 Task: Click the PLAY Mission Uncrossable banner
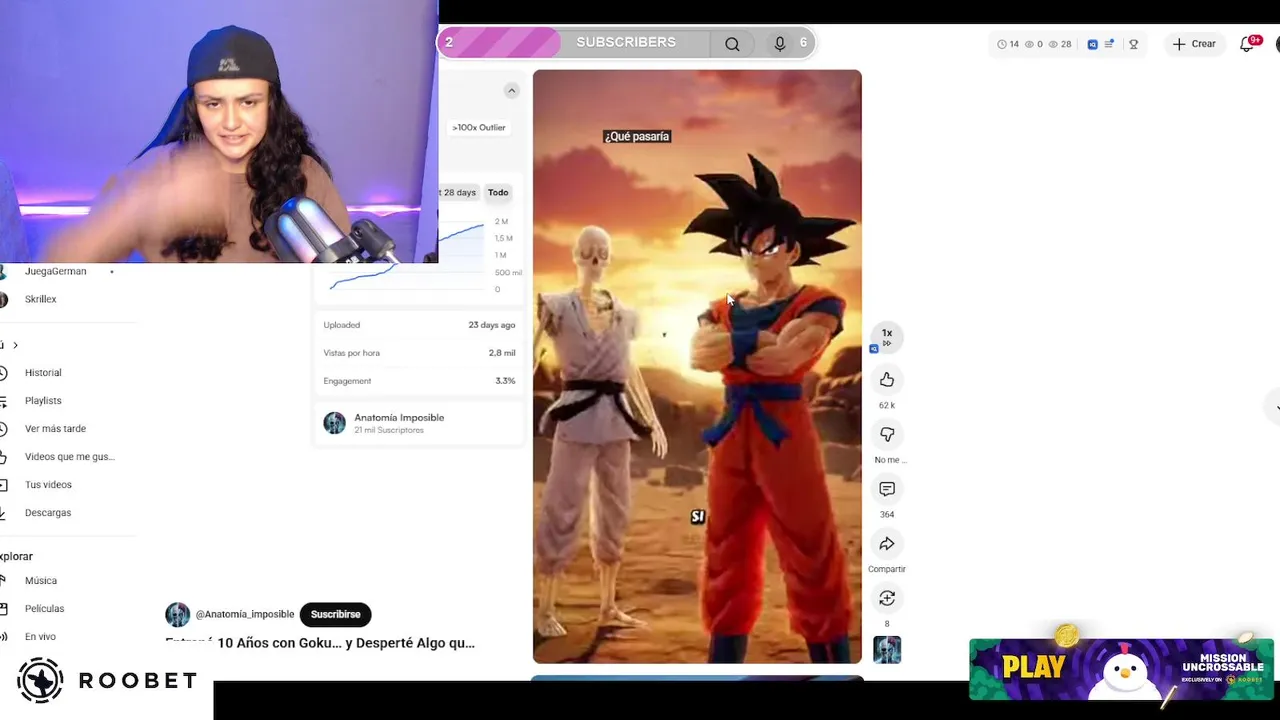pyautogui.click(x=1121, y=668)
